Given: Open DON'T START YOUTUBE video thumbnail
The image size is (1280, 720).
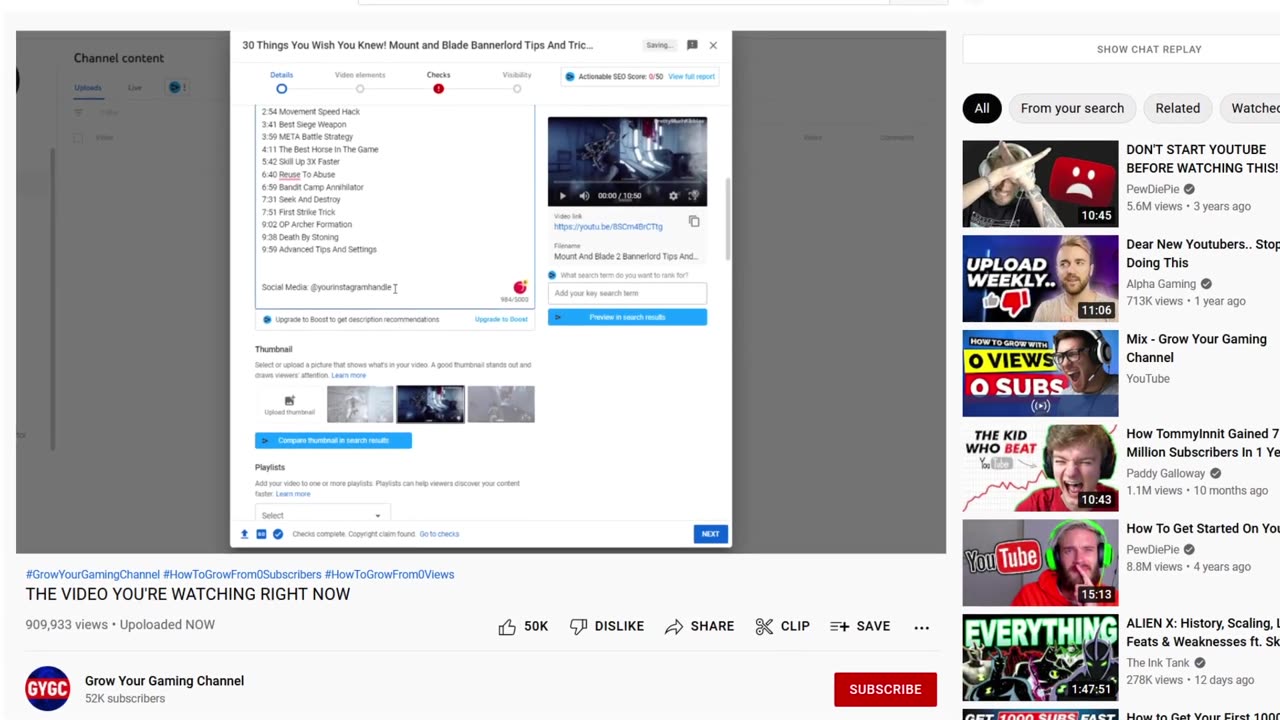Looking at the screenshot, I should point(1040,184).
